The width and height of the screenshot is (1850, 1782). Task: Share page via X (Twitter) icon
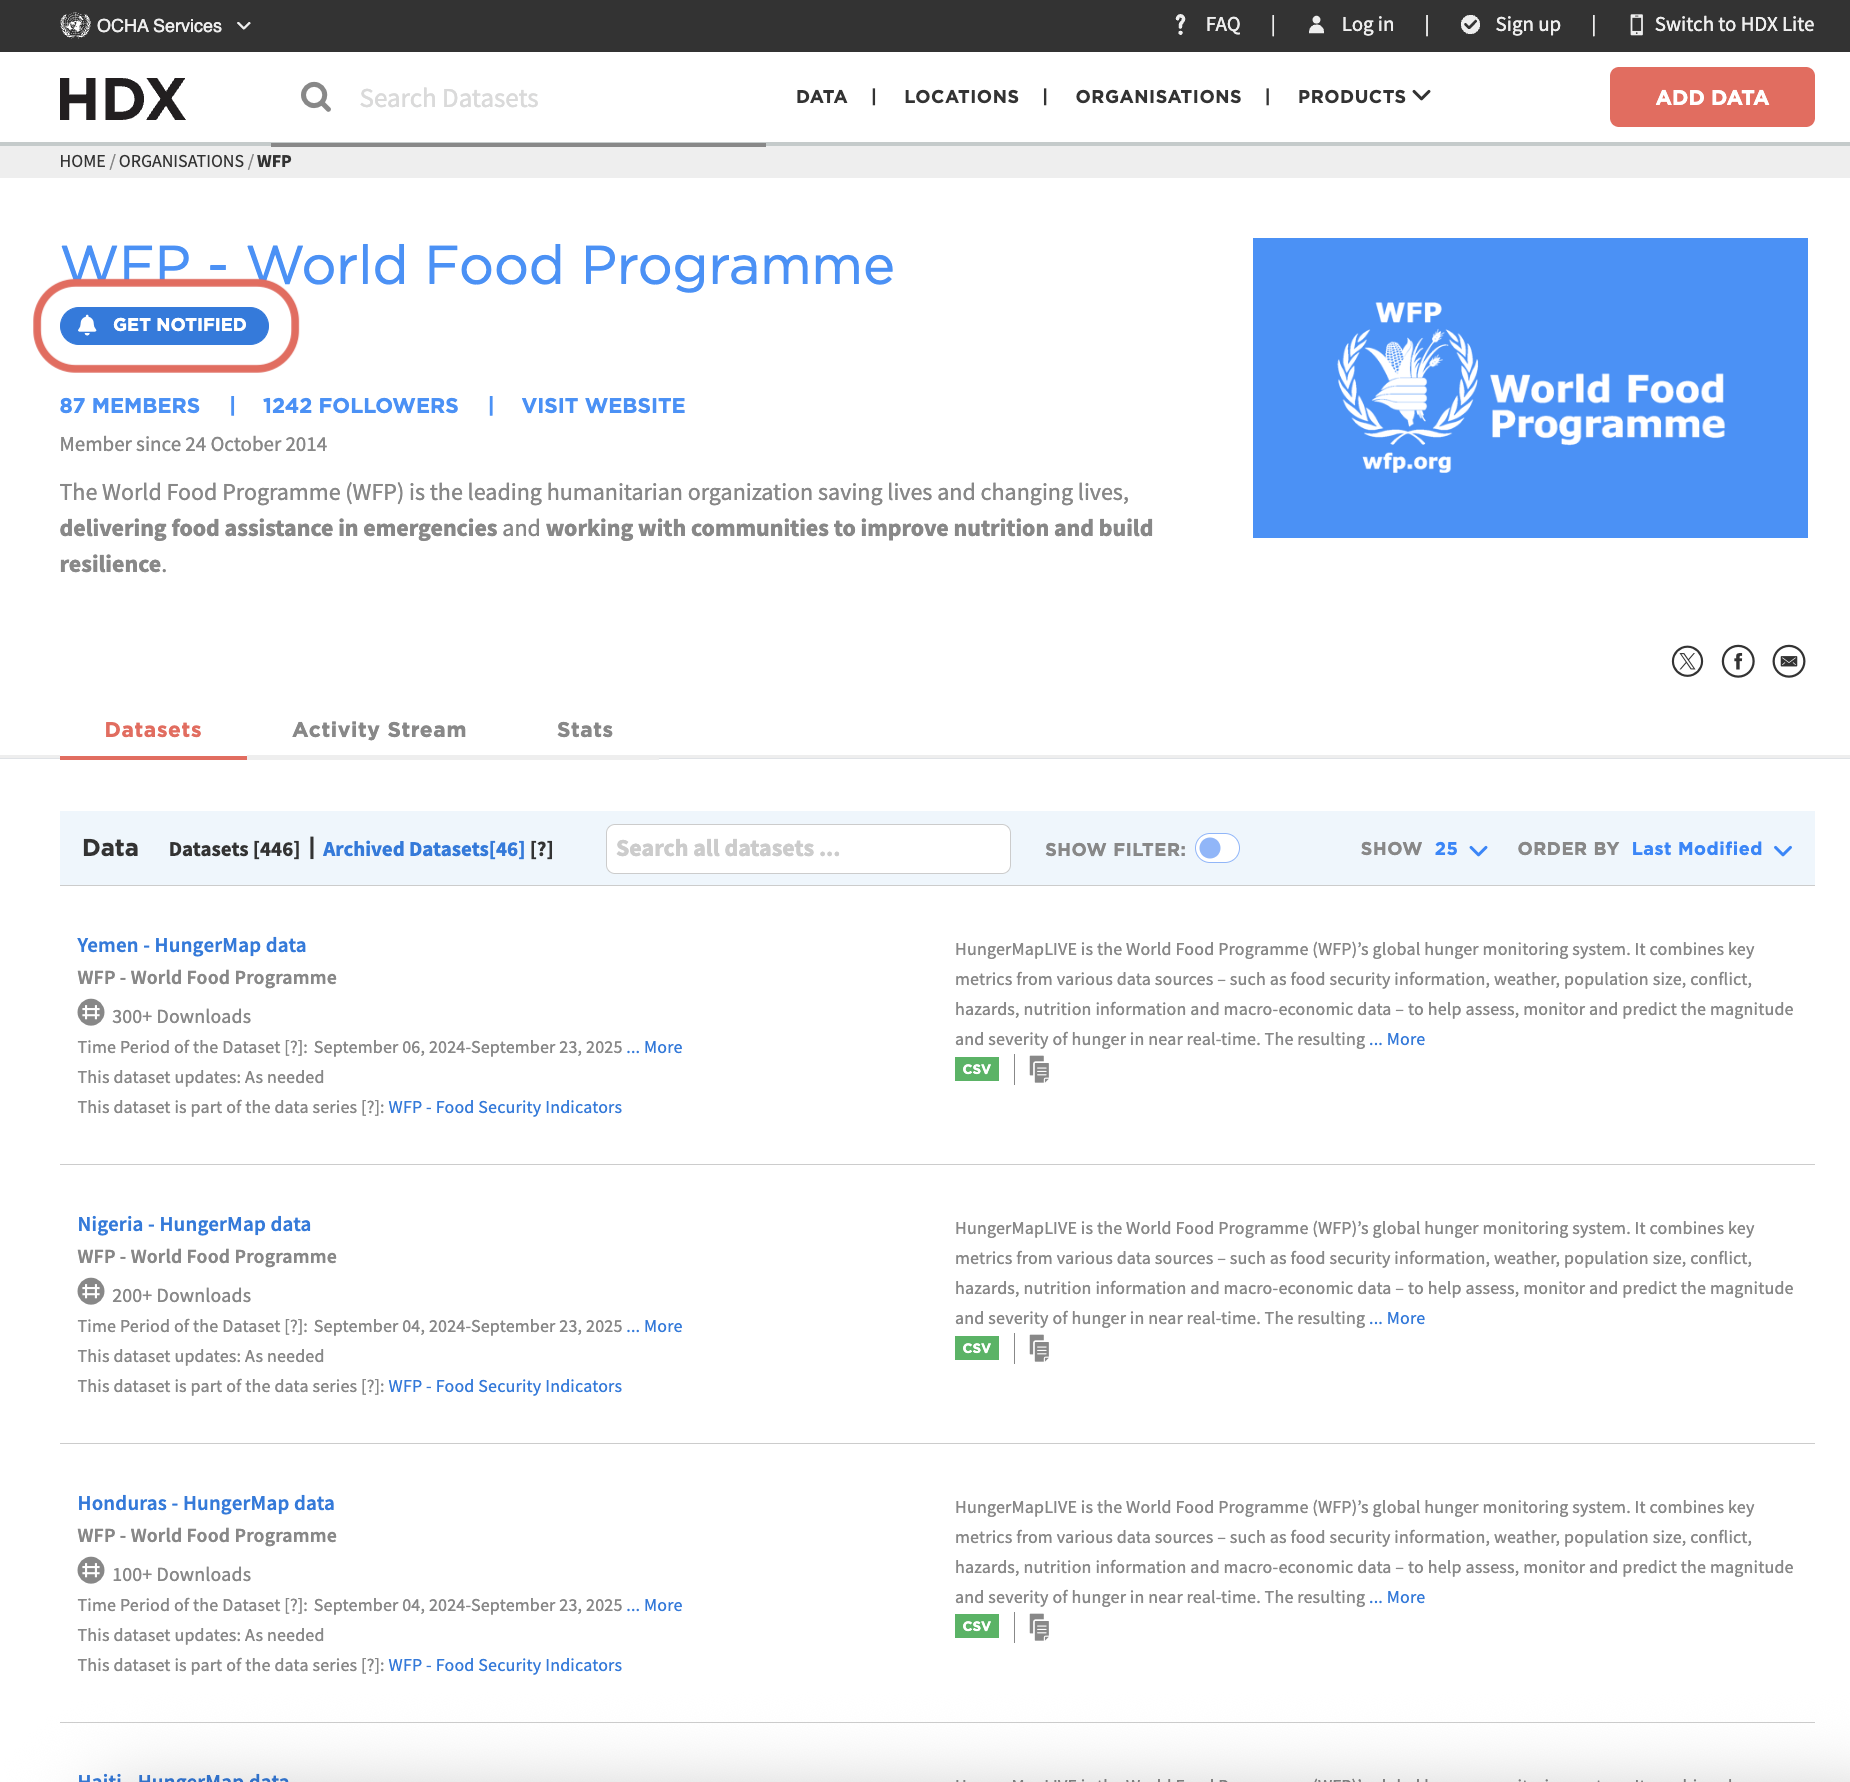1687,661
